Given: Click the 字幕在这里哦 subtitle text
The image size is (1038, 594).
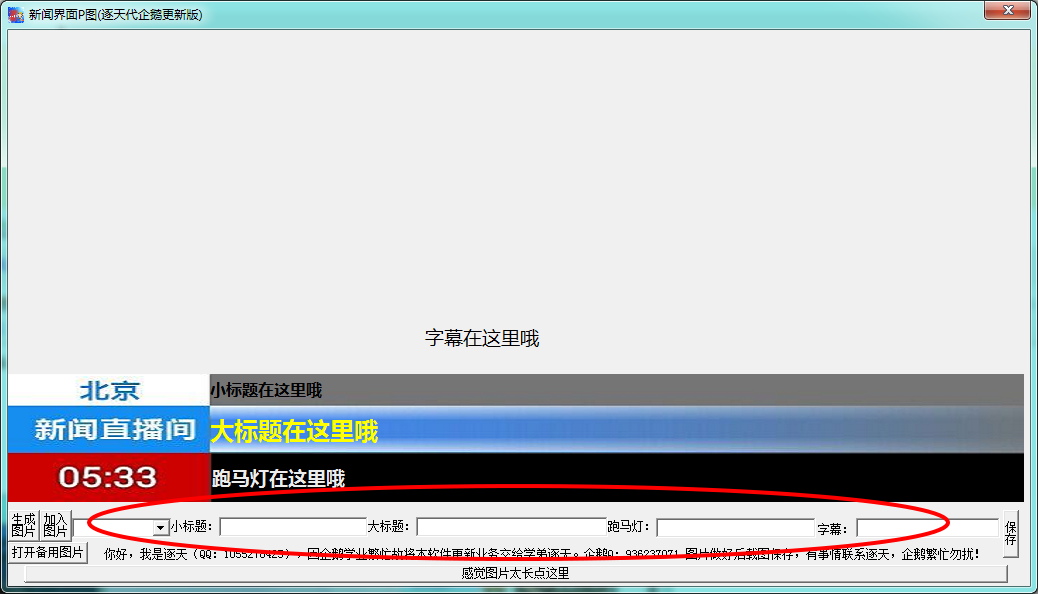Looking at the screenshot, I should [482, 338].
